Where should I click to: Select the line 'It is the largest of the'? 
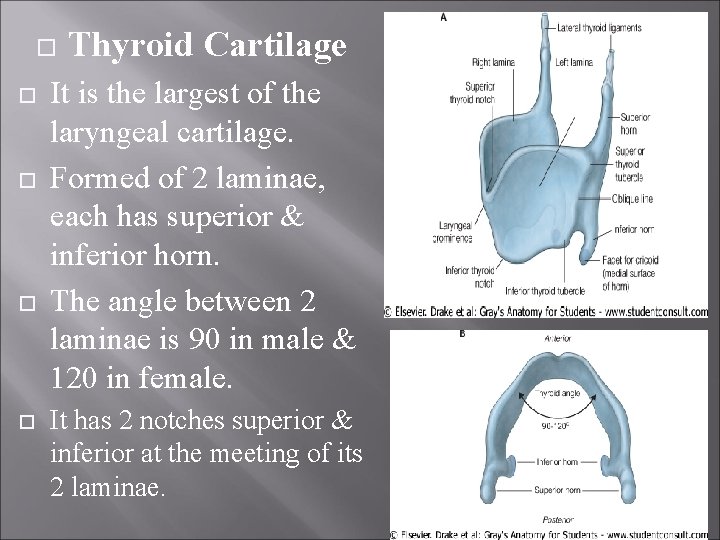point(186,93)
